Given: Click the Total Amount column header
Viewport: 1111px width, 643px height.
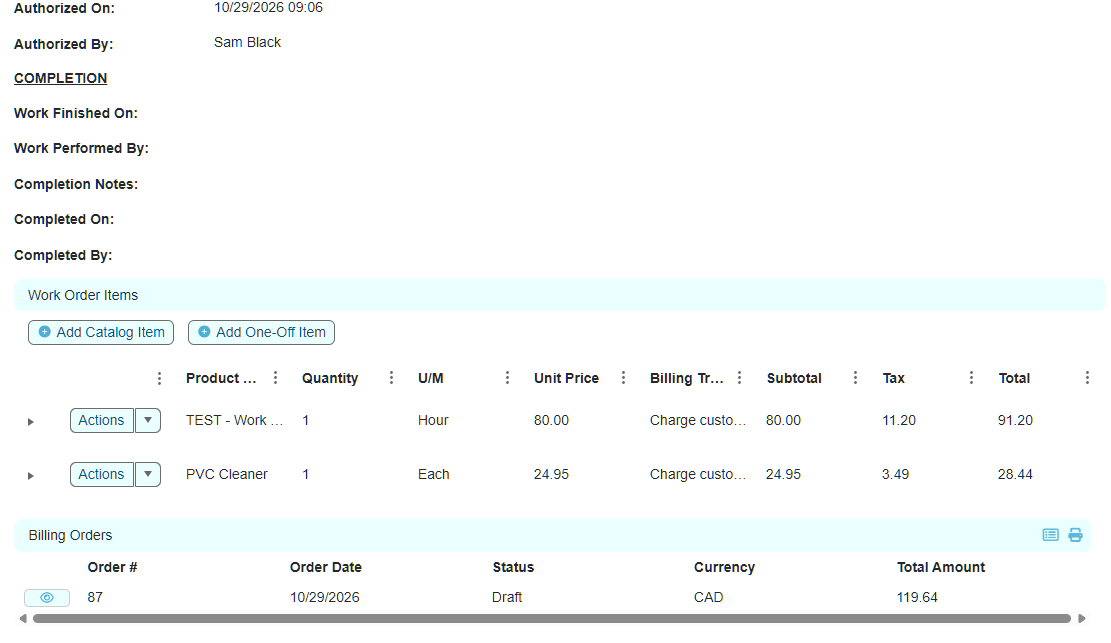Looking at the screenshot, I should click(x=941, y=567).
